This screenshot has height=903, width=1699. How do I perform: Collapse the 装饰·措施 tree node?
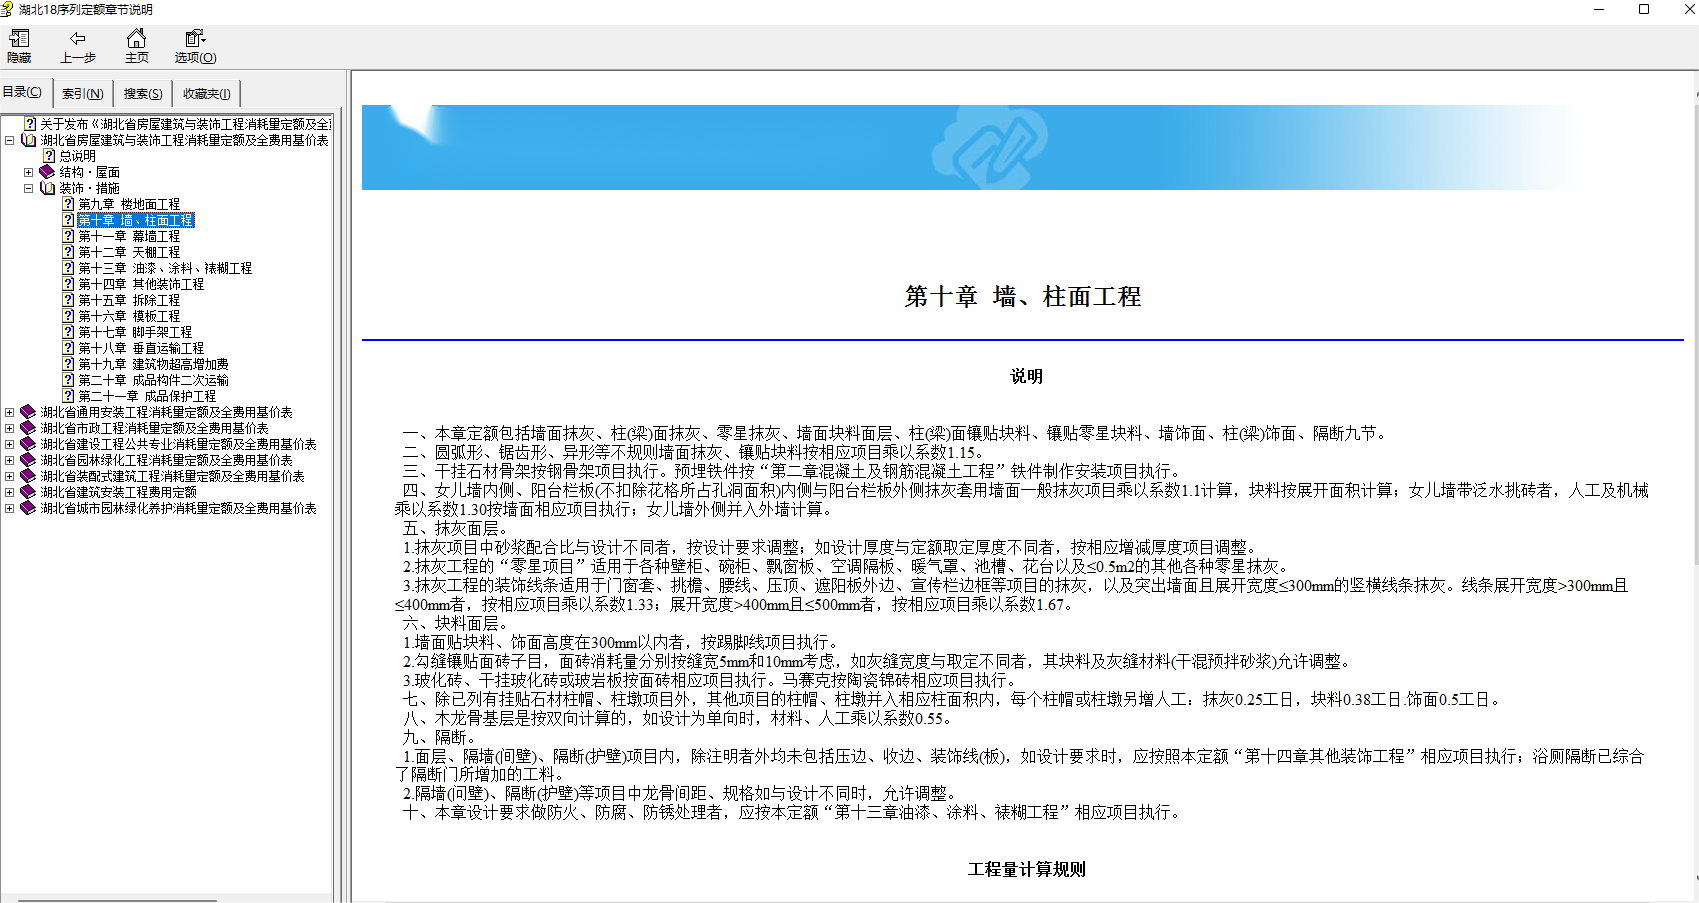coord(29,188)
